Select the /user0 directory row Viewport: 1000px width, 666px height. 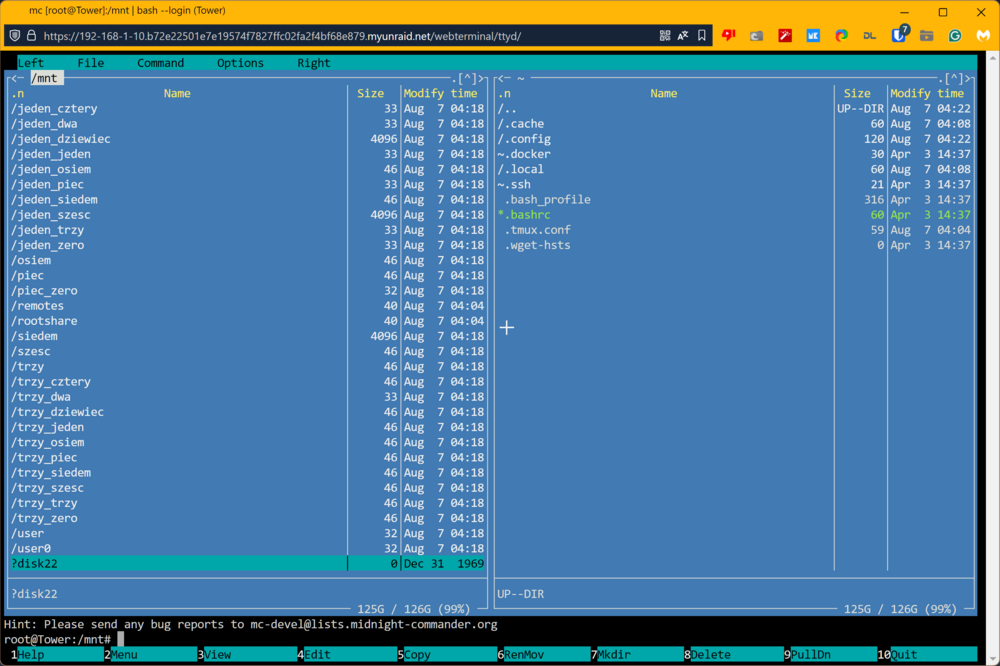[x=247, y=548]
